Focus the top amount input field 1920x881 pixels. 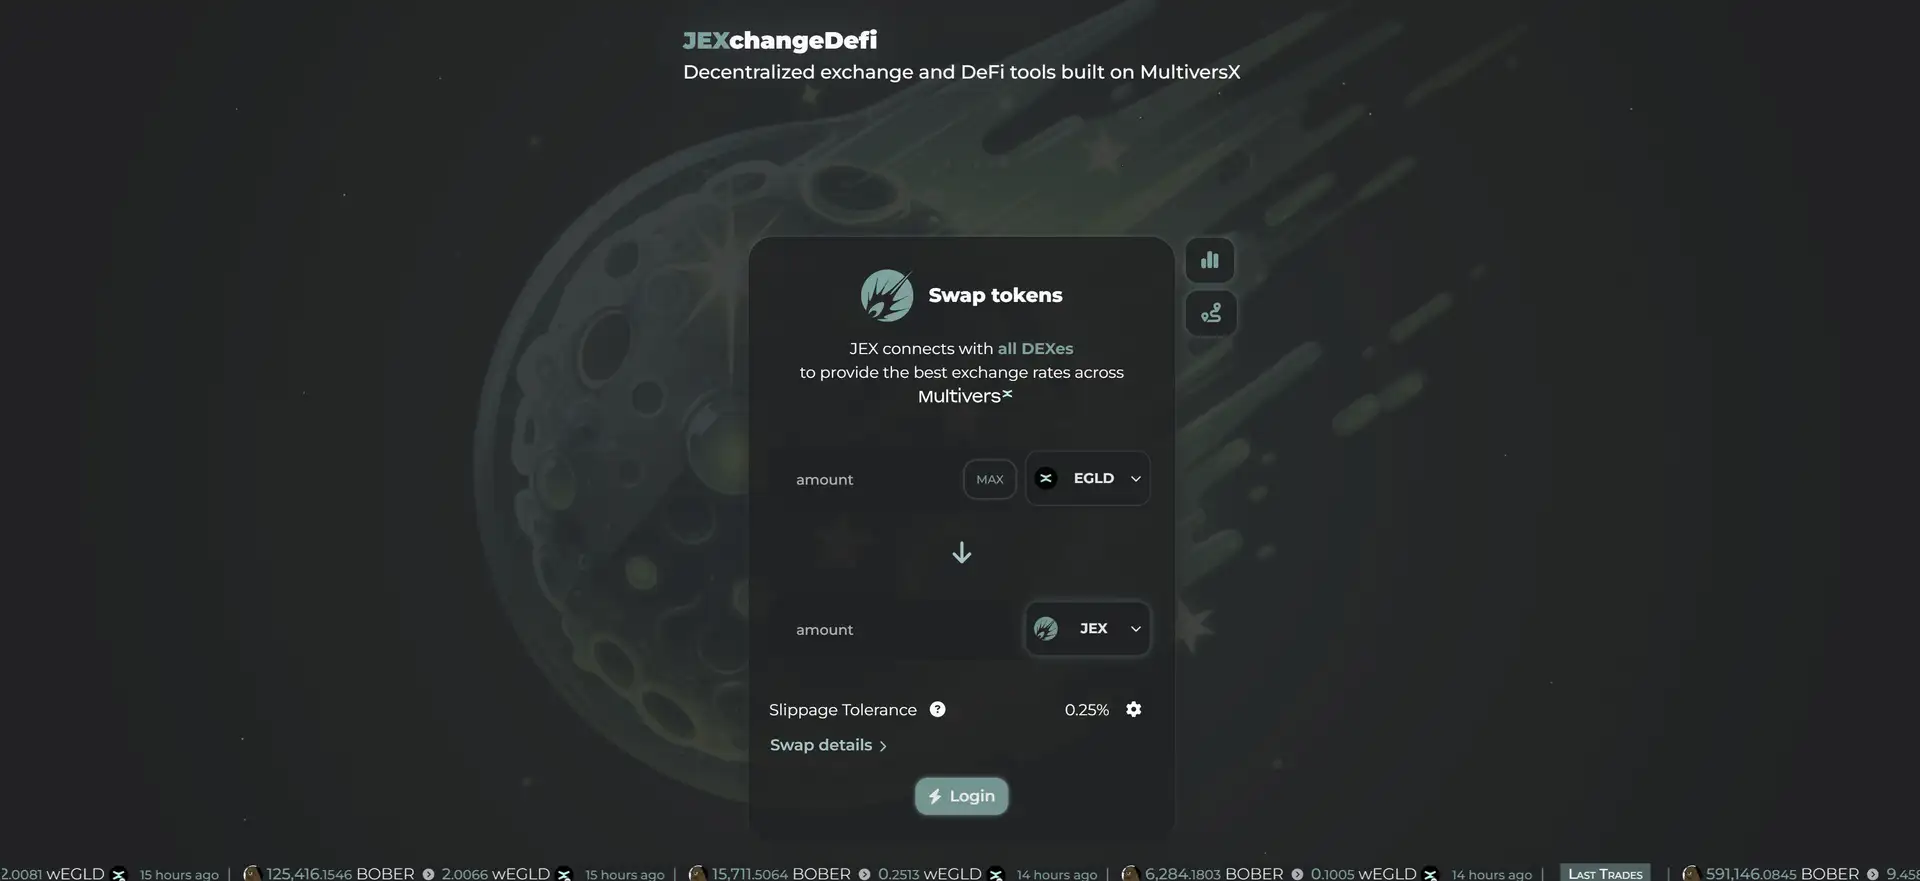870,479
